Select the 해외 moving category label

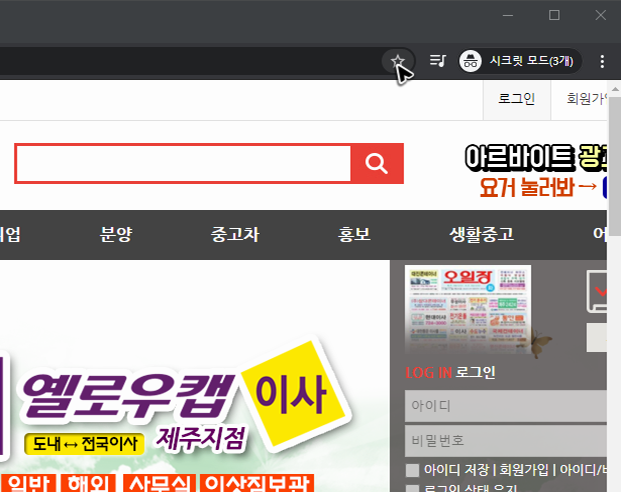click(88, 483)
